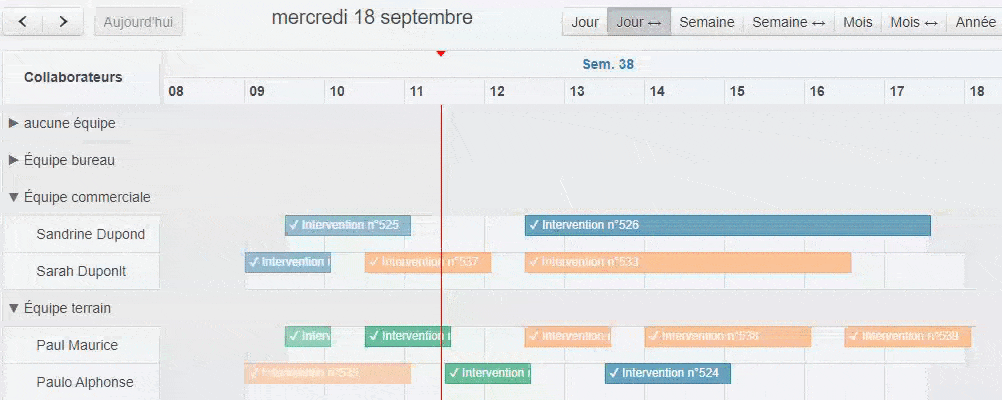The image size is (1002, 400).
Task: Go to the next day arrow
Action: pyautogui.click(x=63, y=22)
